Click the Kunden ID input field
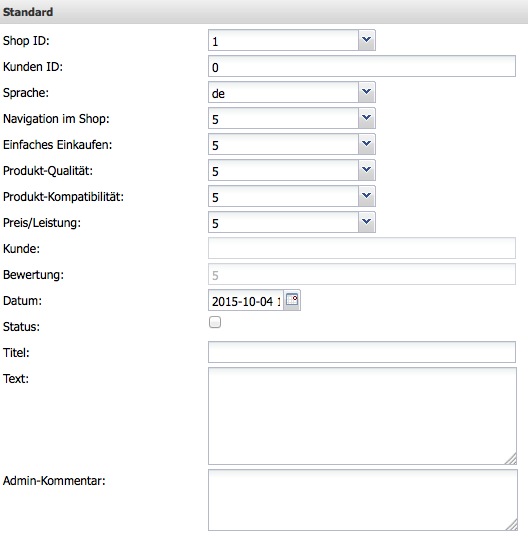The image size is (528, 537). (x=362, y=66)
